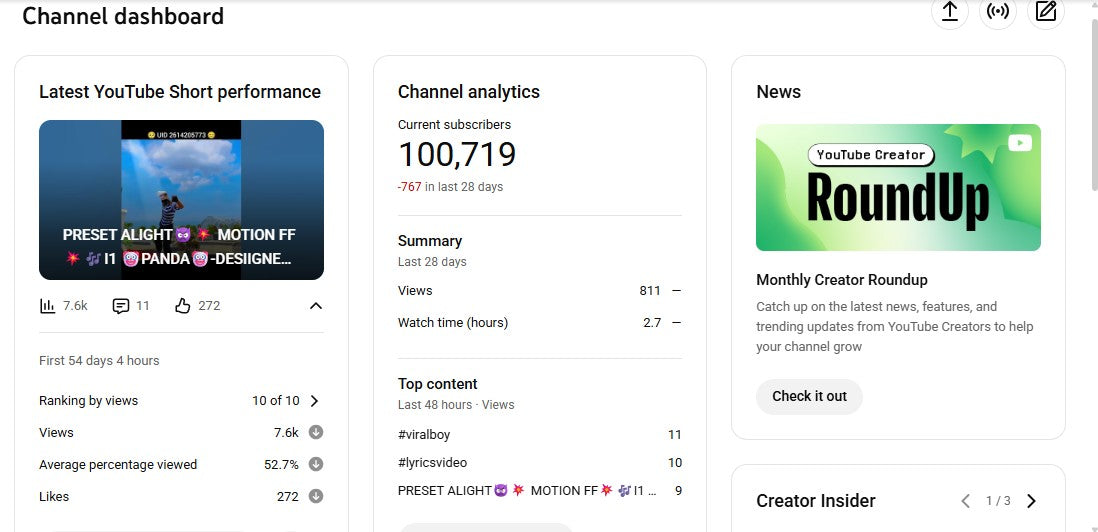Image resolution: width=1098 pixels, height=532 pixels.
Task: Click the Channel dashboard heading
Action: point(123,15)
